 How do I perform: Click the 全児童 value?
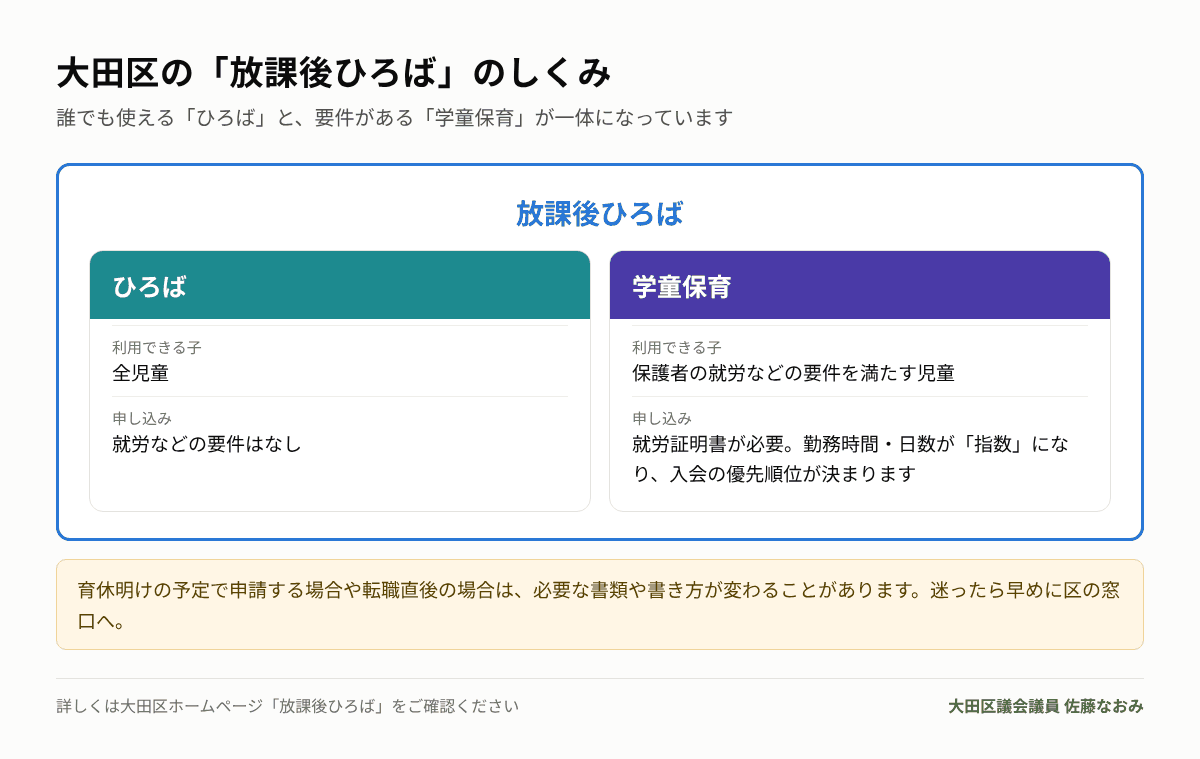click(x=141, y=373)
